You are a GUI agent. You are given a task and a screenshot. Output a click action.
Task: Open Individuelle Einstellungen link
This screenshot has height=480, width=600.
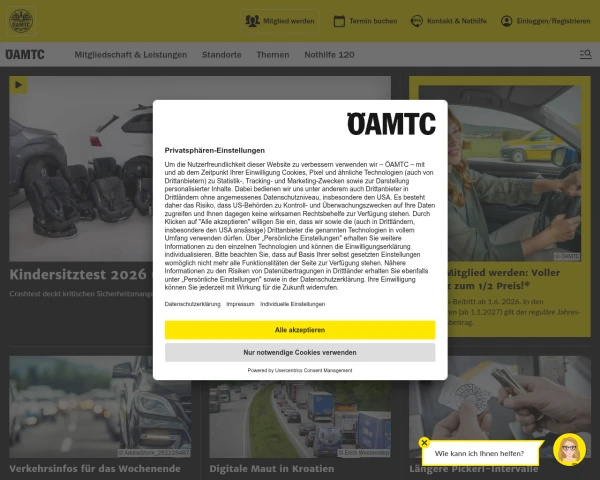[292, 304]
